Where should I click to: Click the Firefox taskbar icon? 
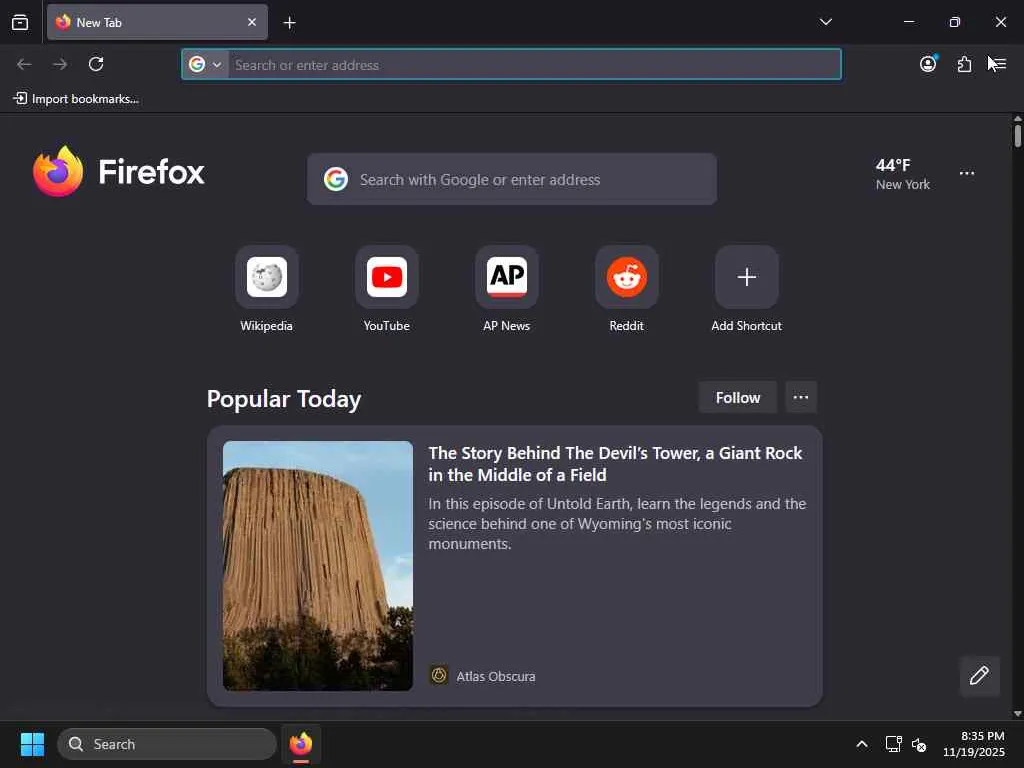pos(301,744)
